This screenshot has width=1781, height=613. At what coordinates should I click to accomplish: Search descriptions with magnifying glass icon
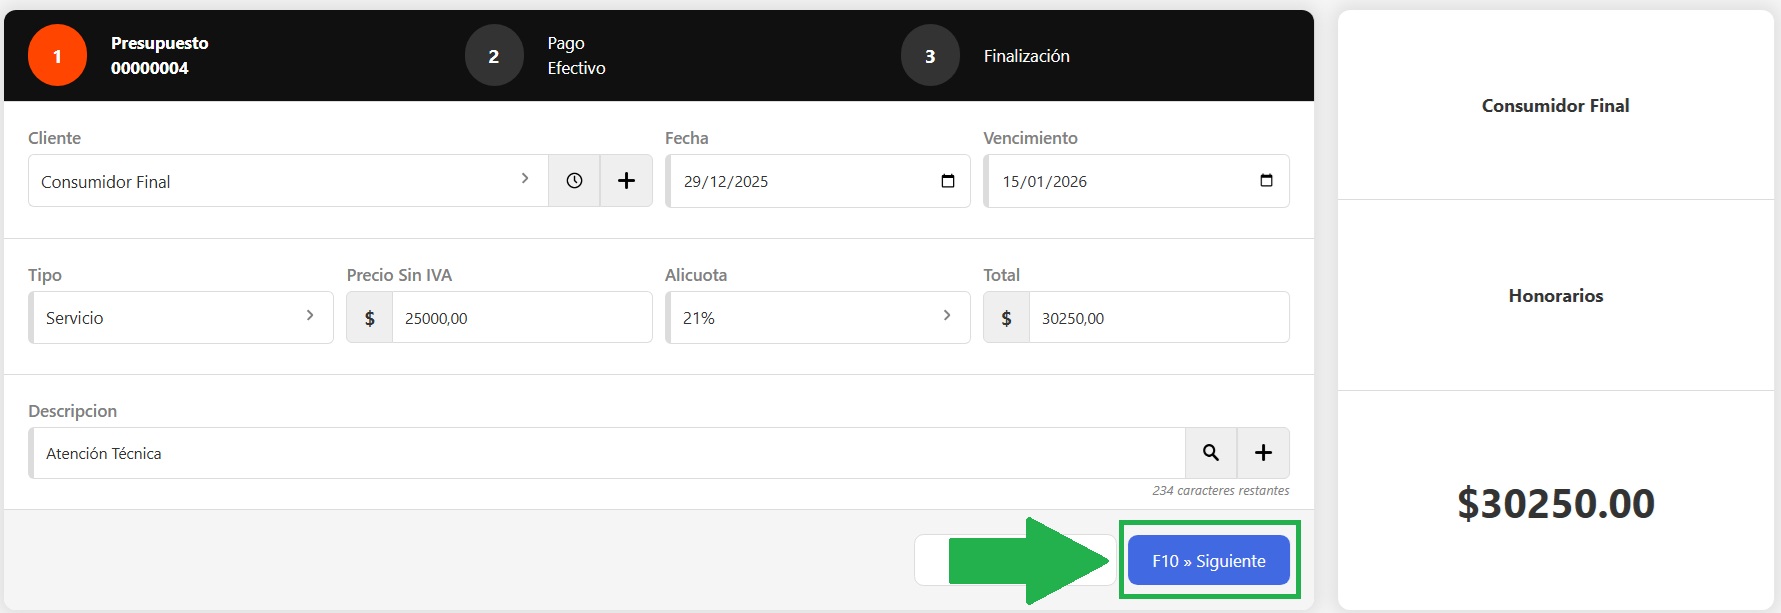click(1211, 453)
